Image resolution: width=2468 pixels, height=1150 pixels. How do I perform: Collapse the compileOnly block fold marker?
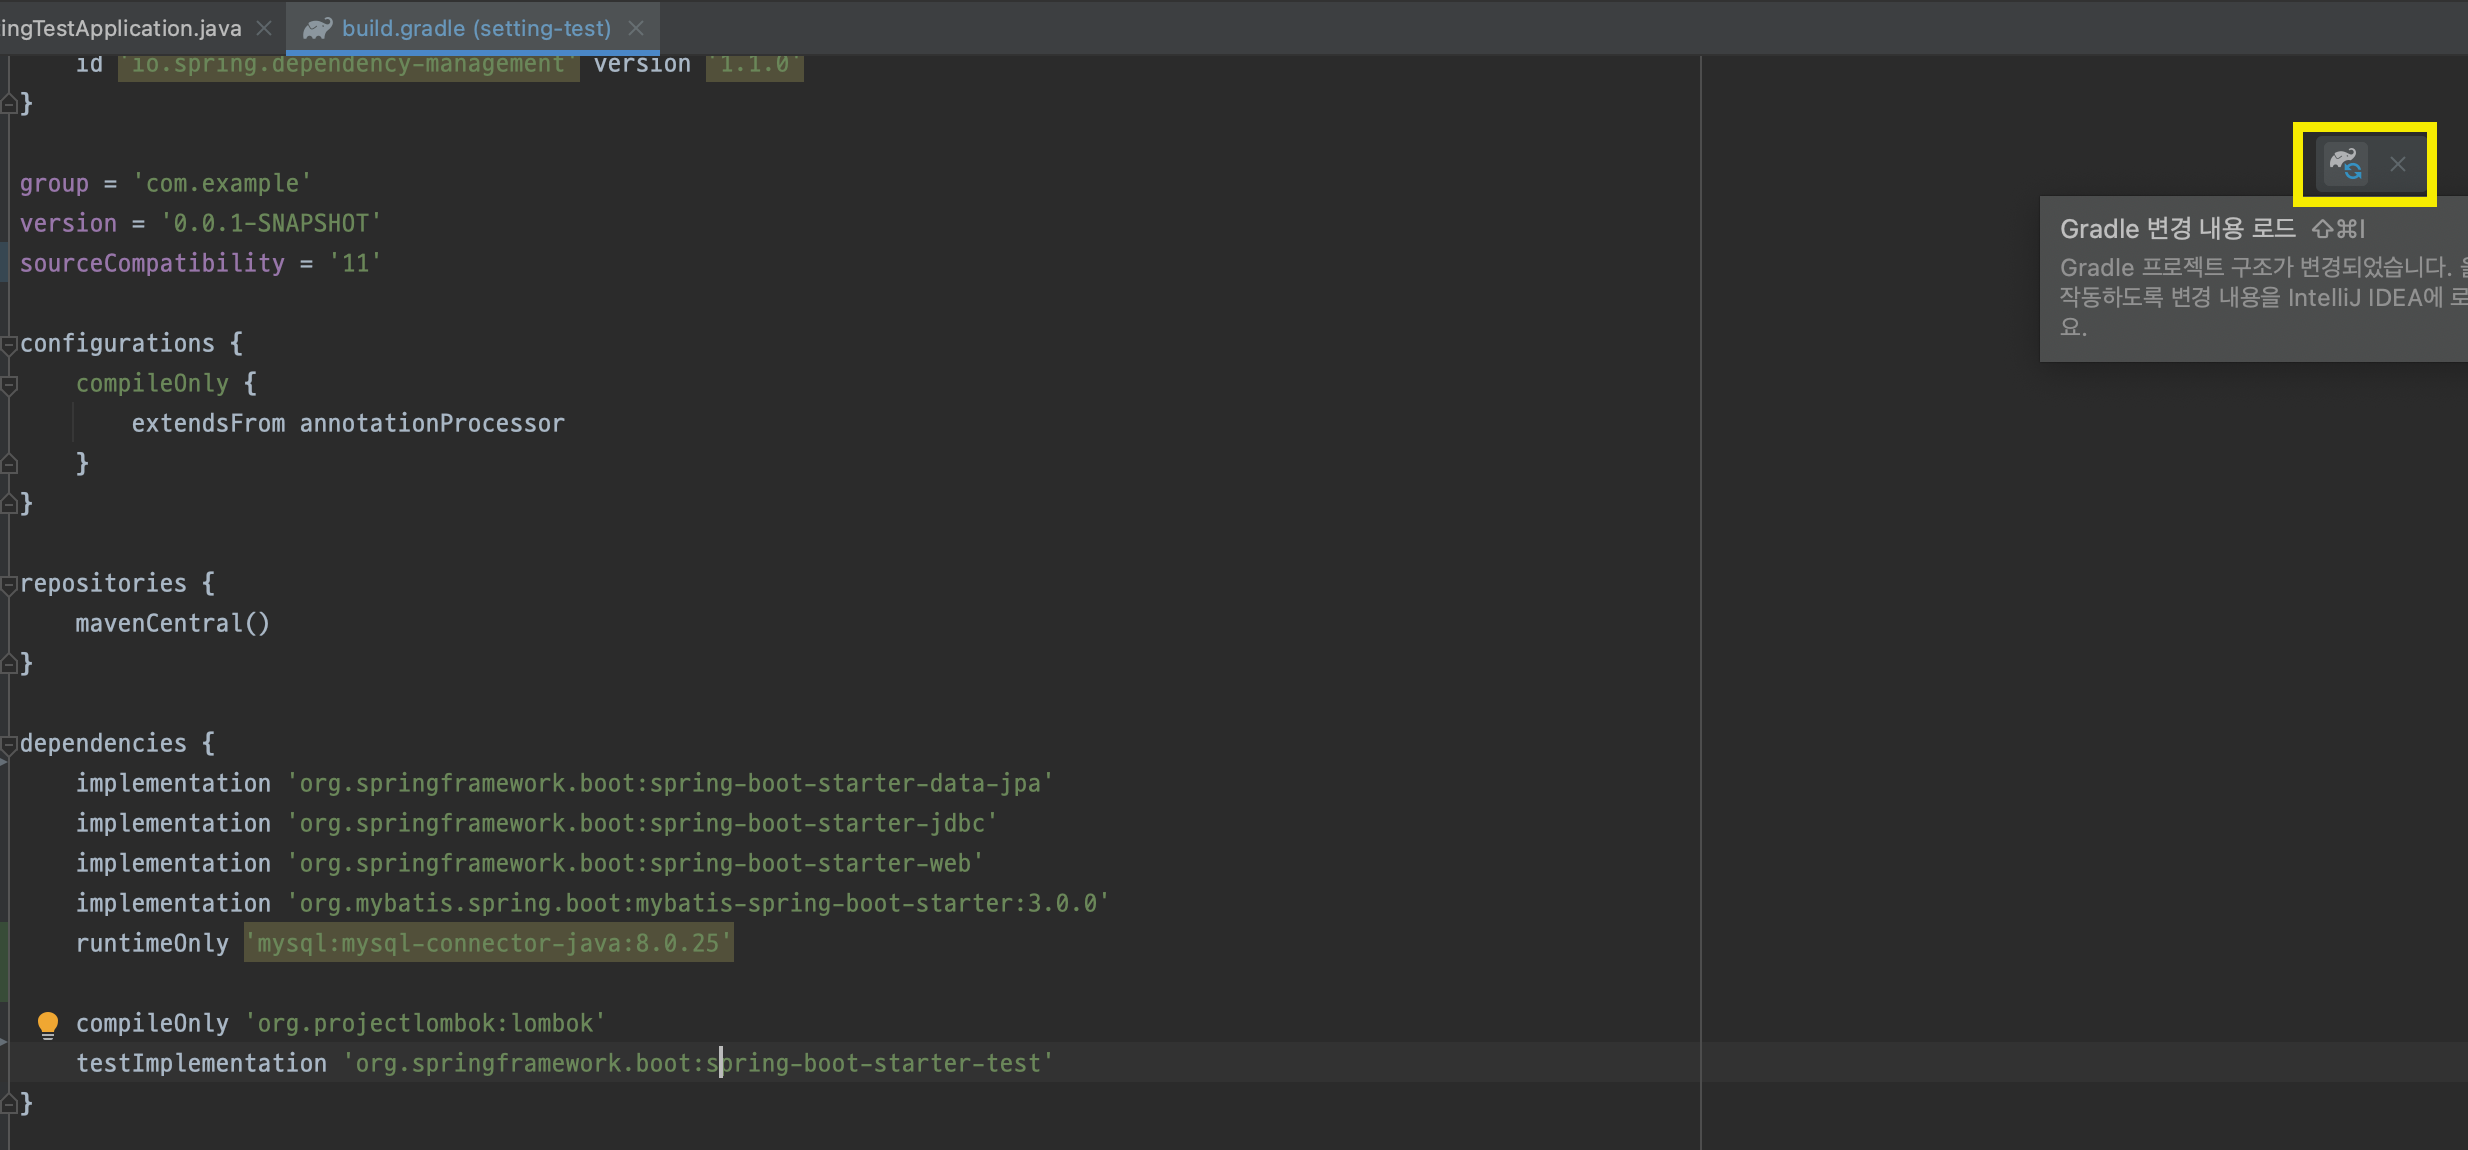tap(9, 385)
